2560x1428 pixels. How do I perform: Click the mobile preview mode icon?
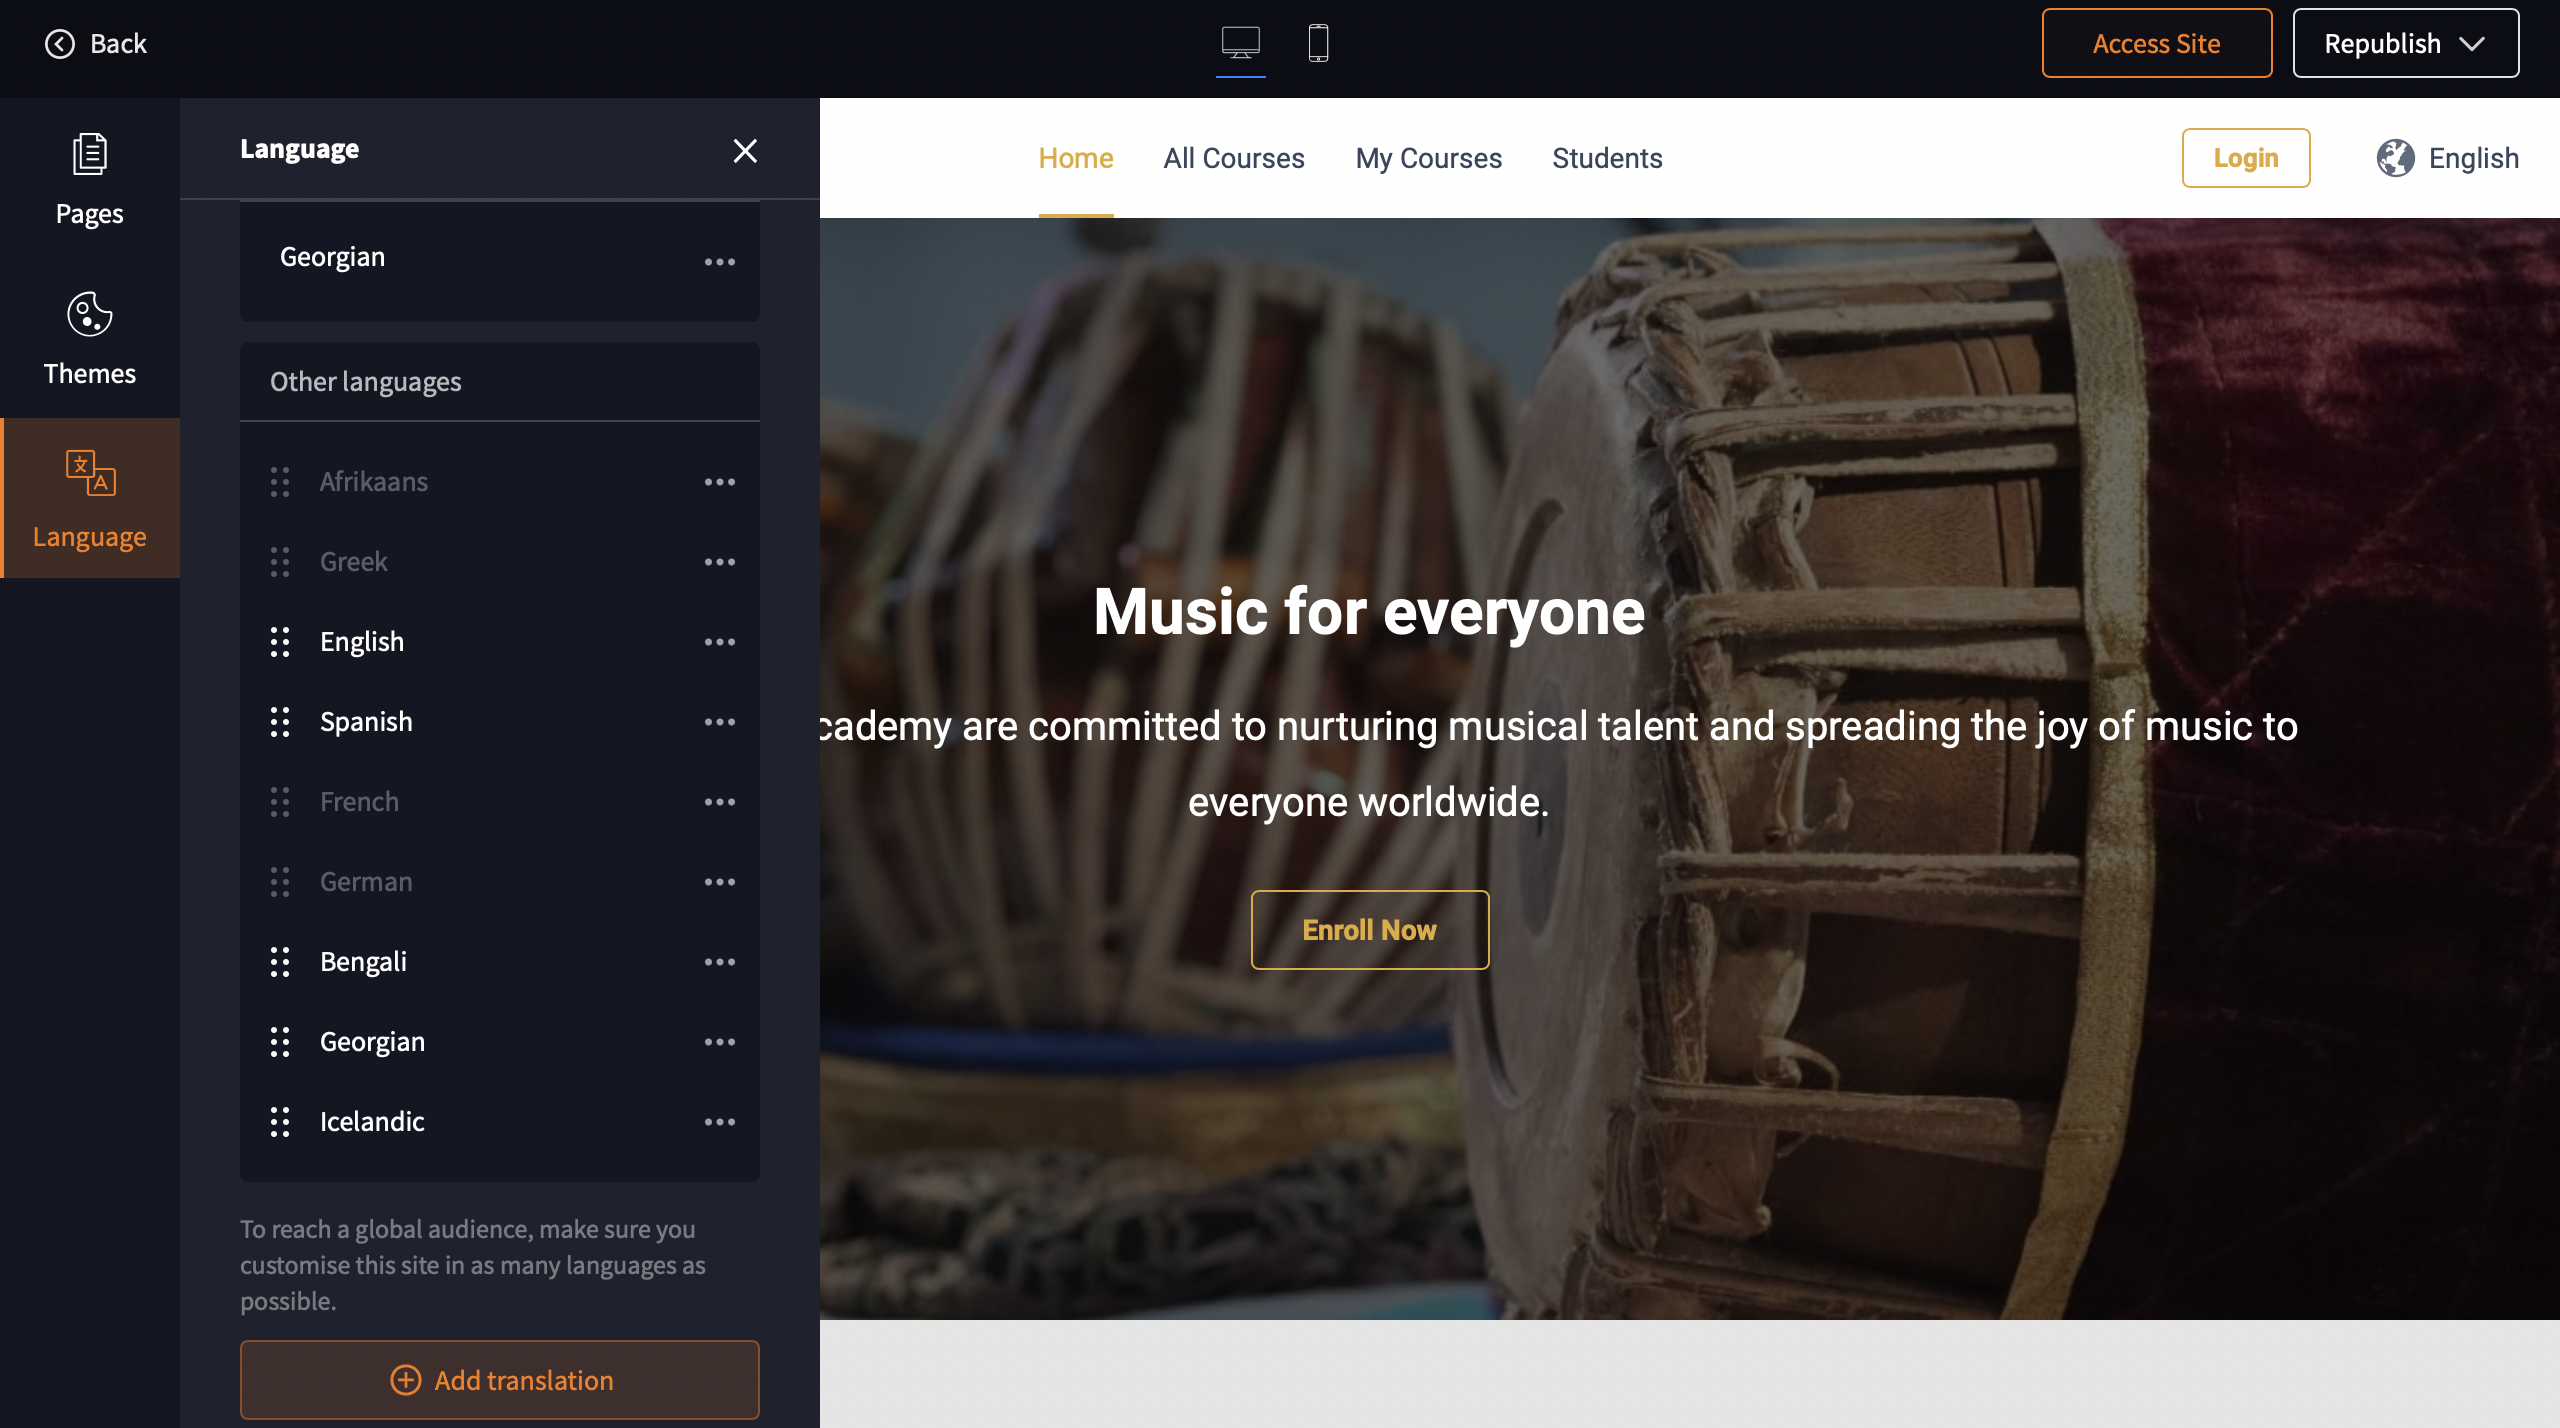click(1317, 42)
